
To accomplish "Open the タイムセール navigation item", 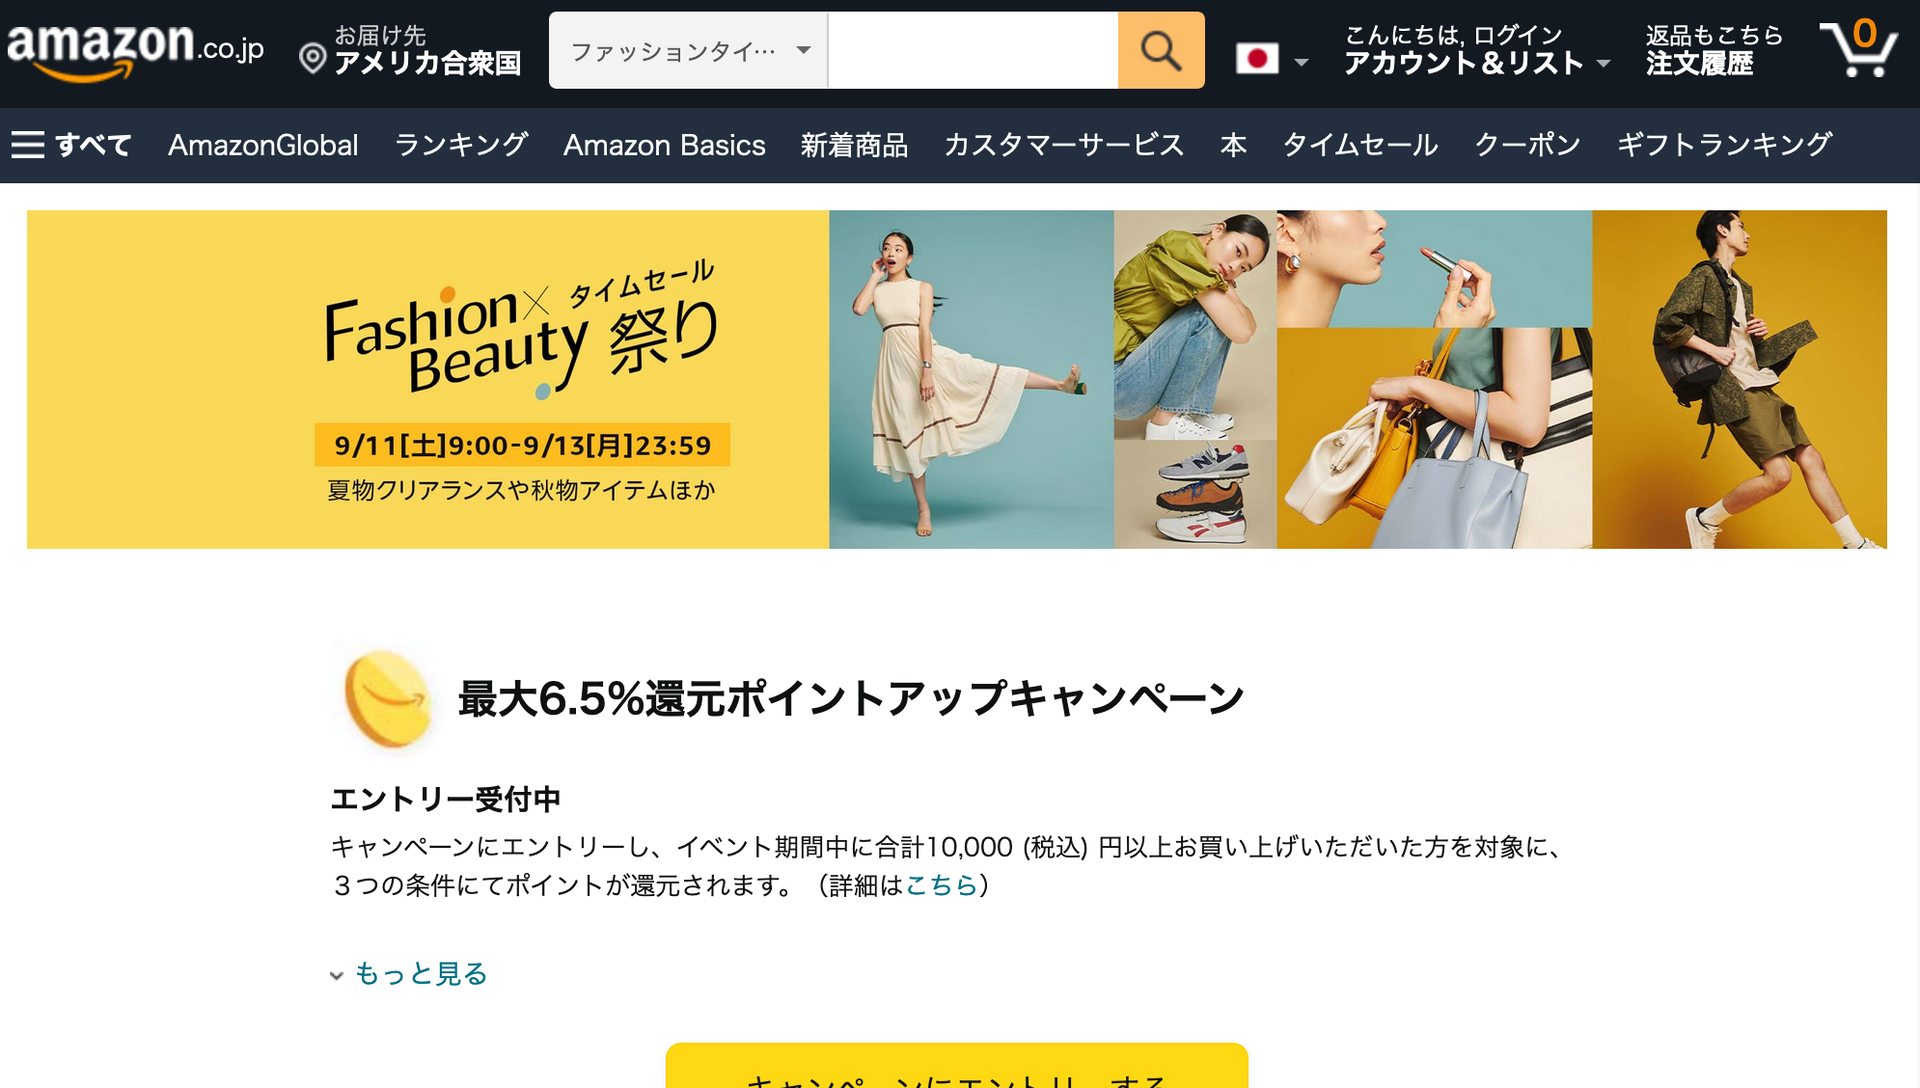I will point(1360,145).
